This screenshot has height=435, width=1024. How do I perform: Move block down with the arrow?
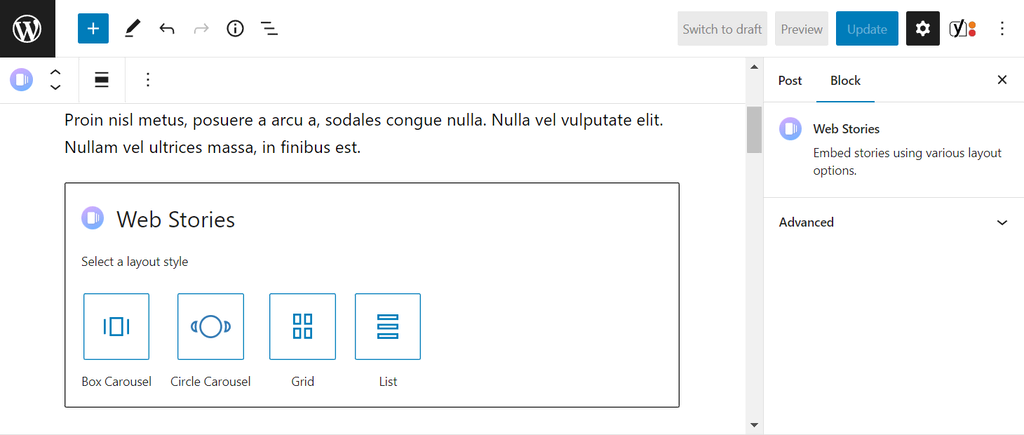56,88
